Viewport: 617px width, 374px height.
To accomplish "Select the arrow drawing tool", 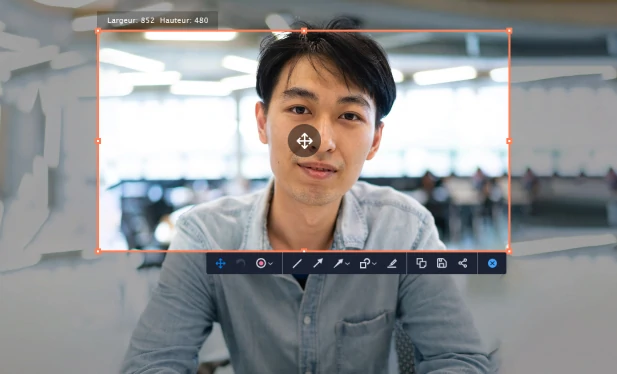I will pyautogui.click(x=318, y=263).
